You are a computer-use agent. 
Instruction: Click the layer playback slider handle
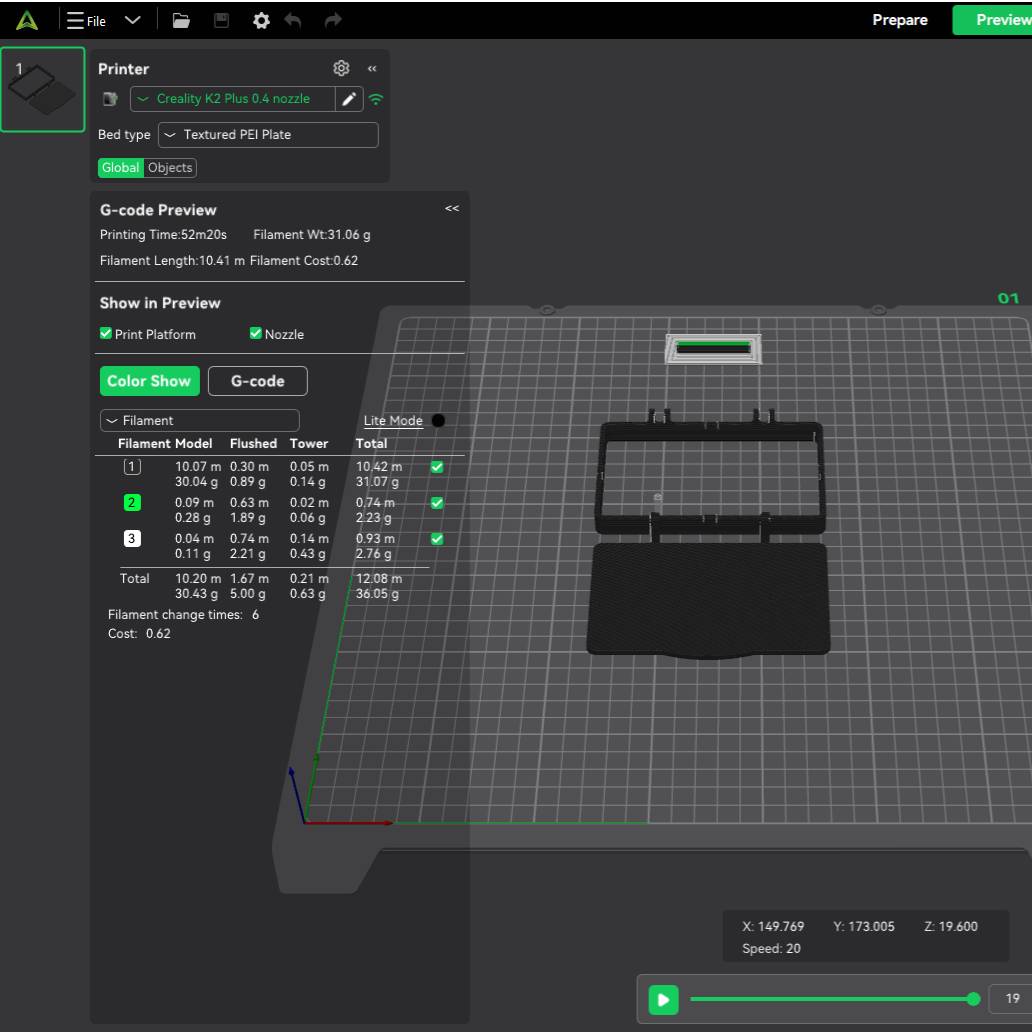[974, 999]
